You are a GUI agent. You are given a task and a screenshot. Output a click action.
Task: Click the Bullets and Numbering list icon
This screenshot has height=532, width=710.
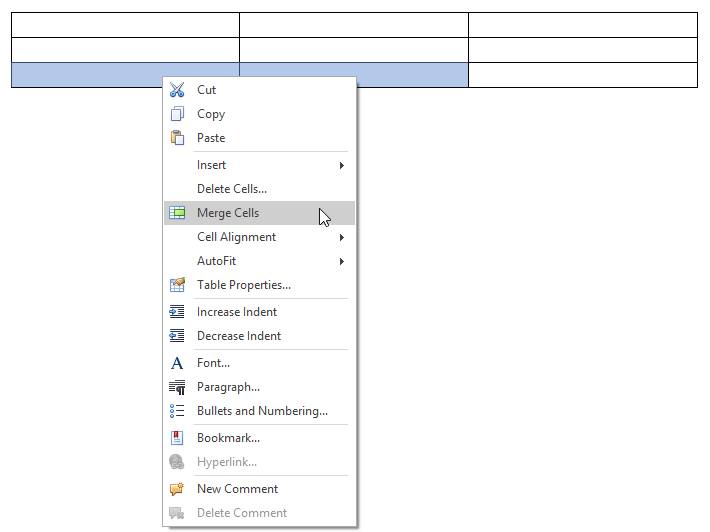pyautogui.click(x=177, y=411)
